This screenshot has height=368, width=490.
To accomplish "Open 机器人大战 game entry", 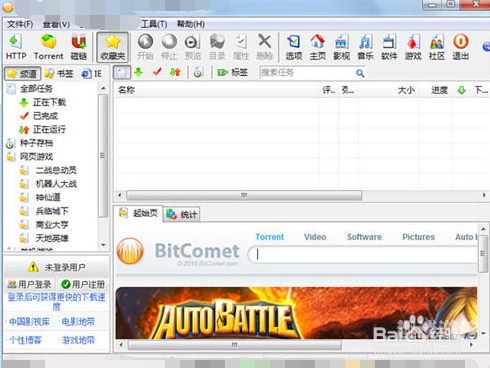I will pyautogui.click(x=56, y=184).
